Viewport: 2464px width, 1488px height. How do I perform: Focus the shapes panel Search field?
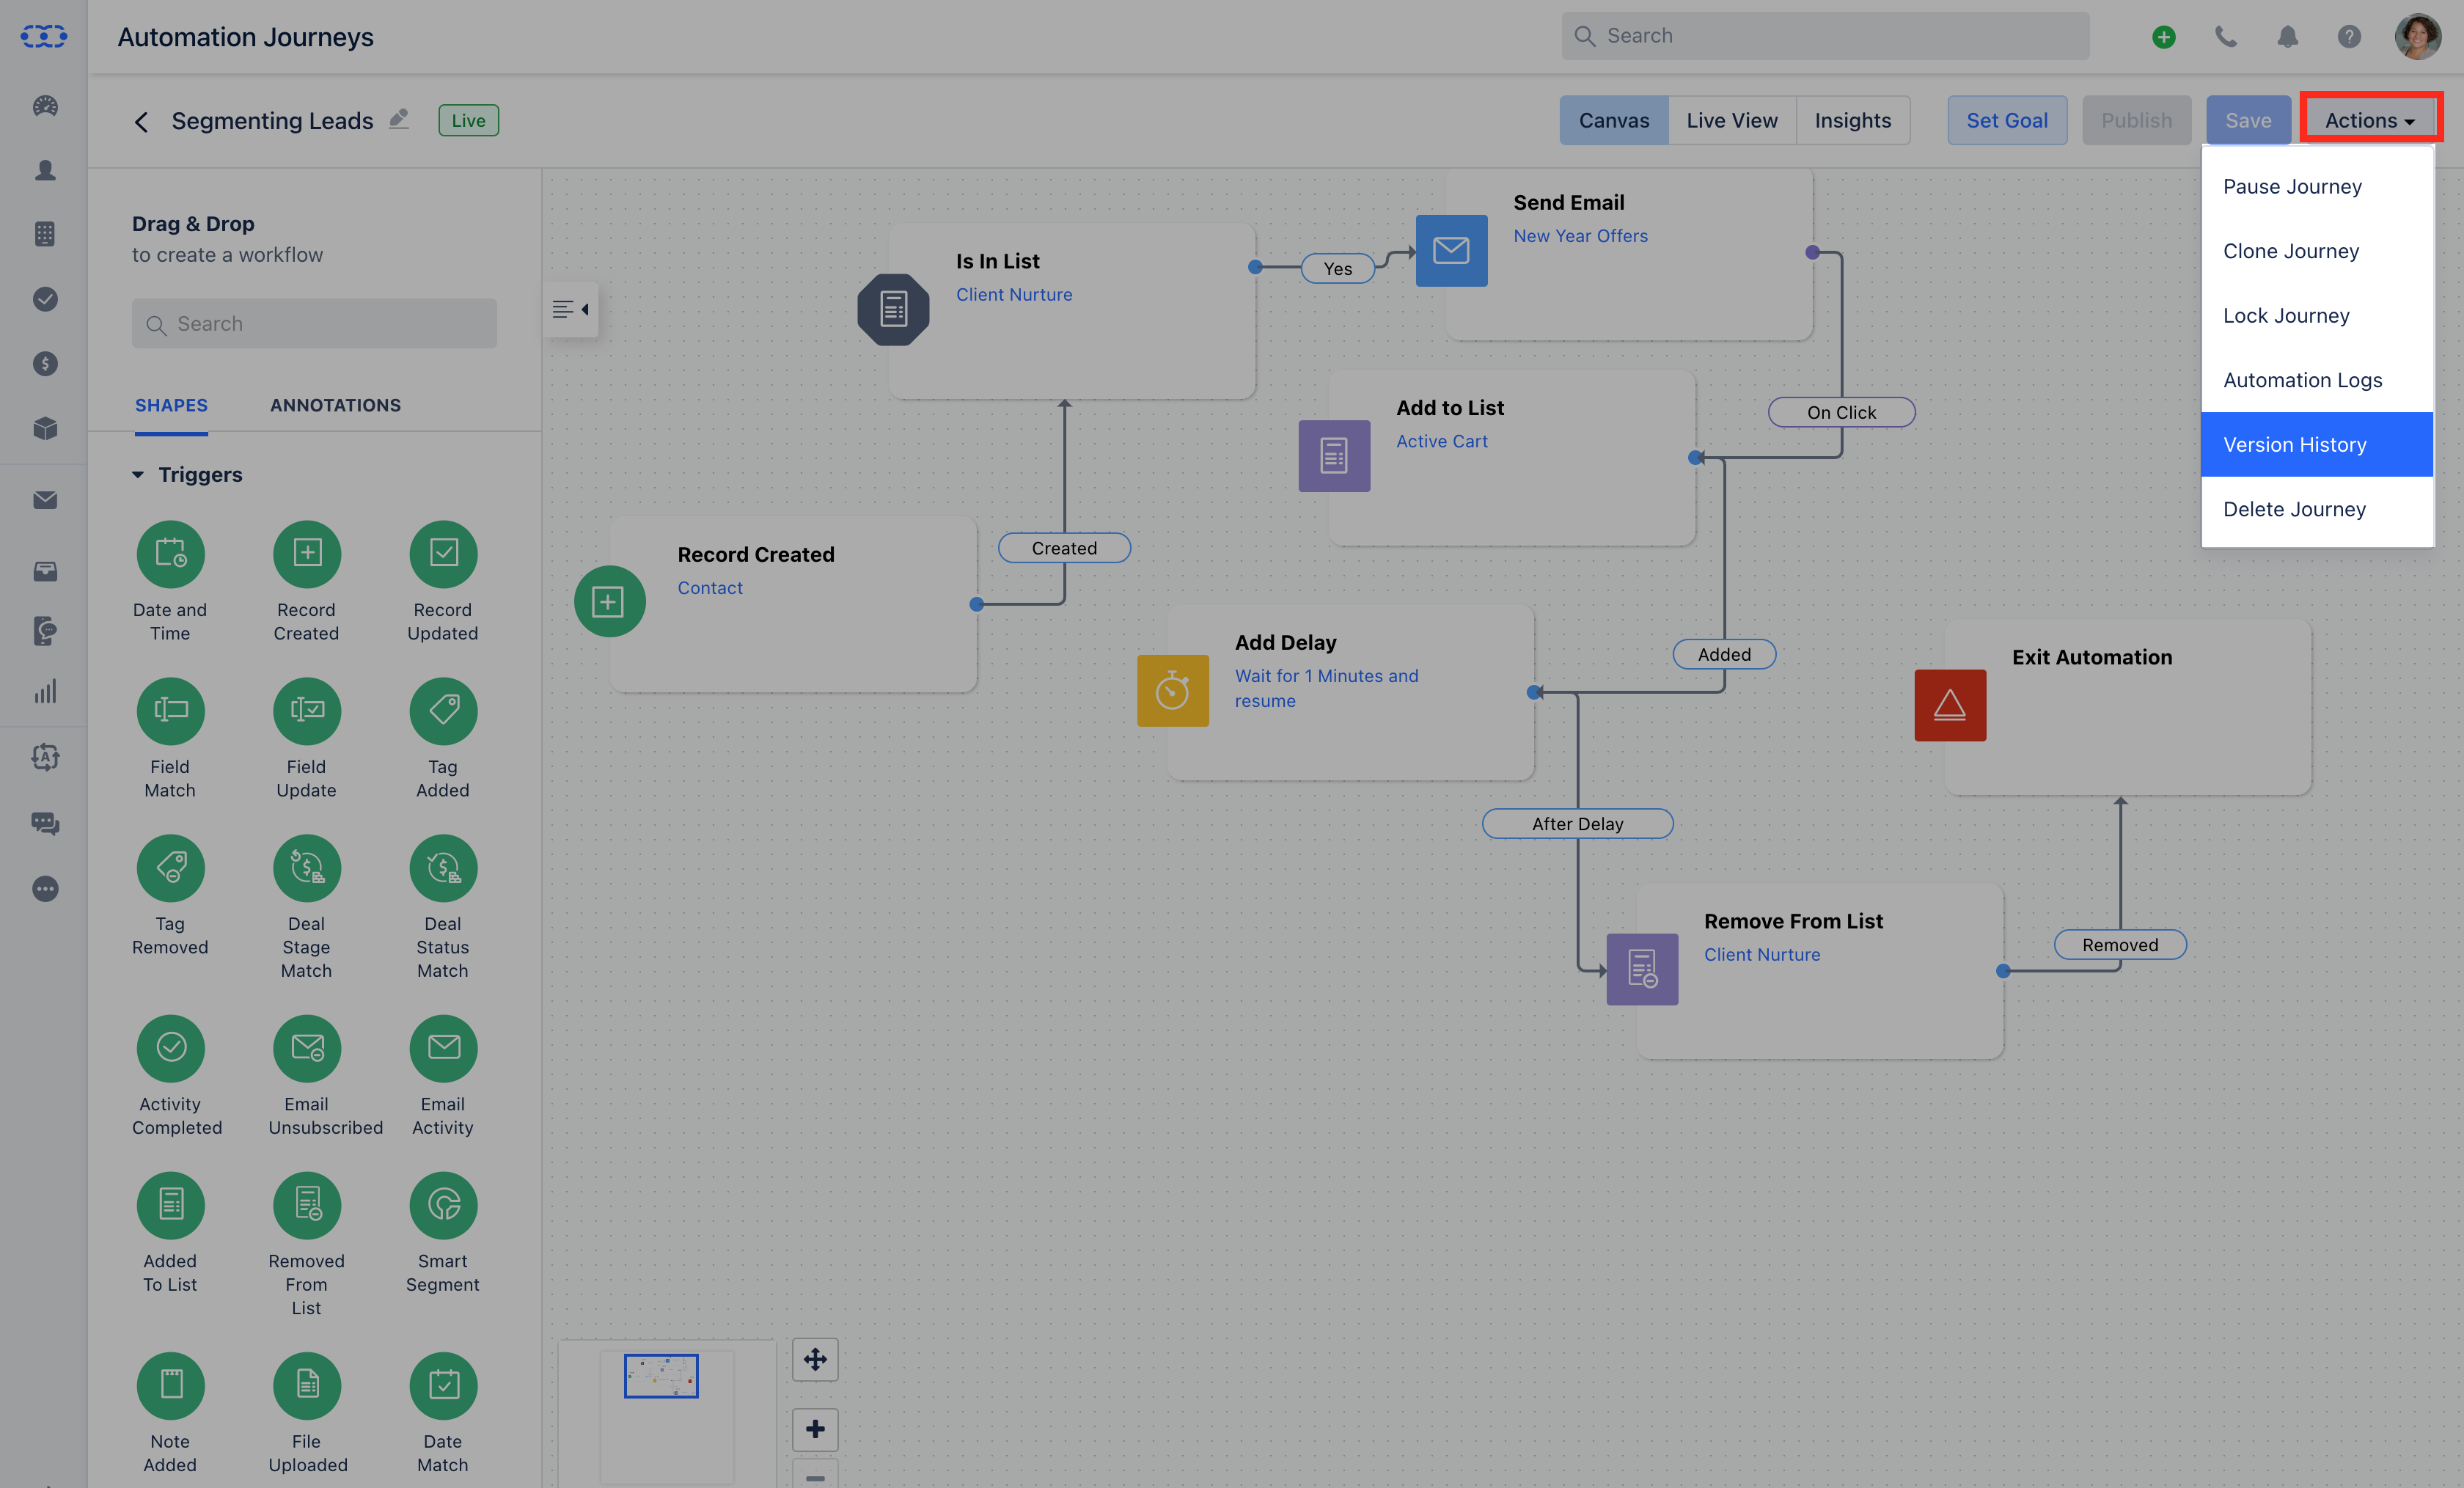coord(314,323)
